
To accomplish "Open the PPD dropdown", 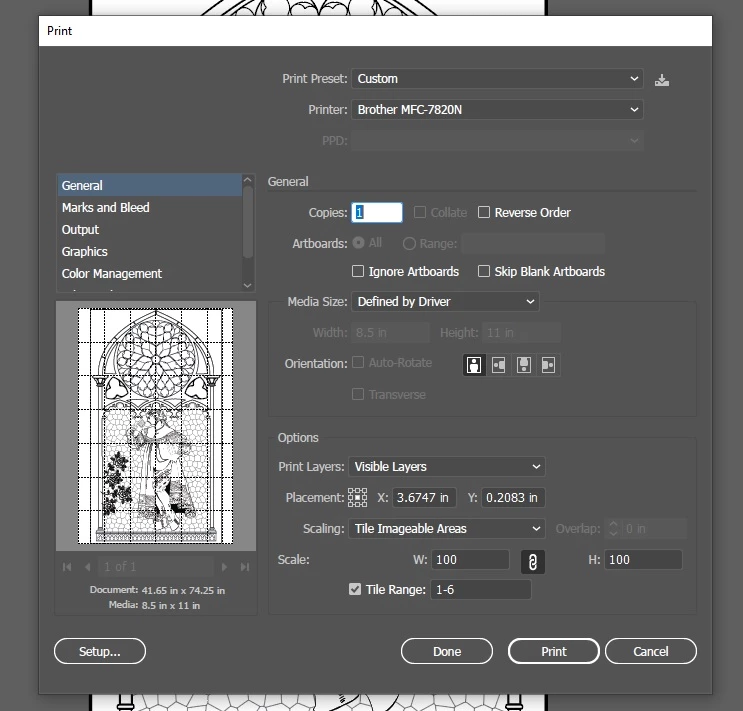I will [x=497, y=141].
